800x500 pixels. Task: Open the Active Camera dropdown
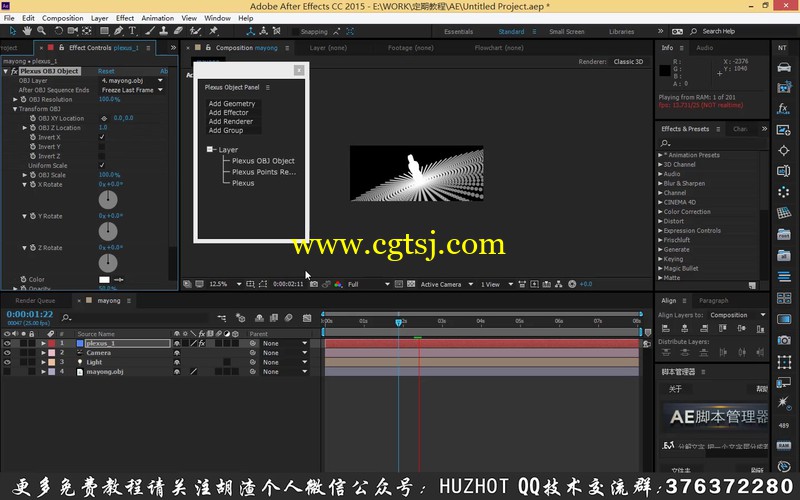pos(446,284)
